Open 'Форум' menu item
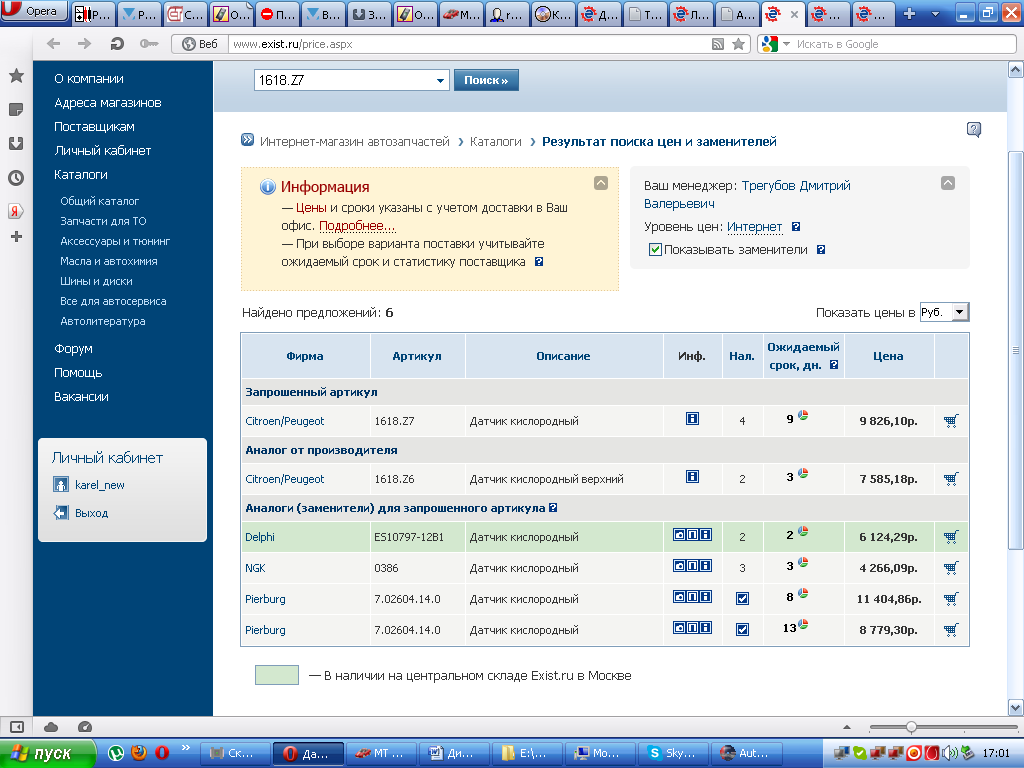Viewport: 1024px width, 768px height. coord(73,349)
